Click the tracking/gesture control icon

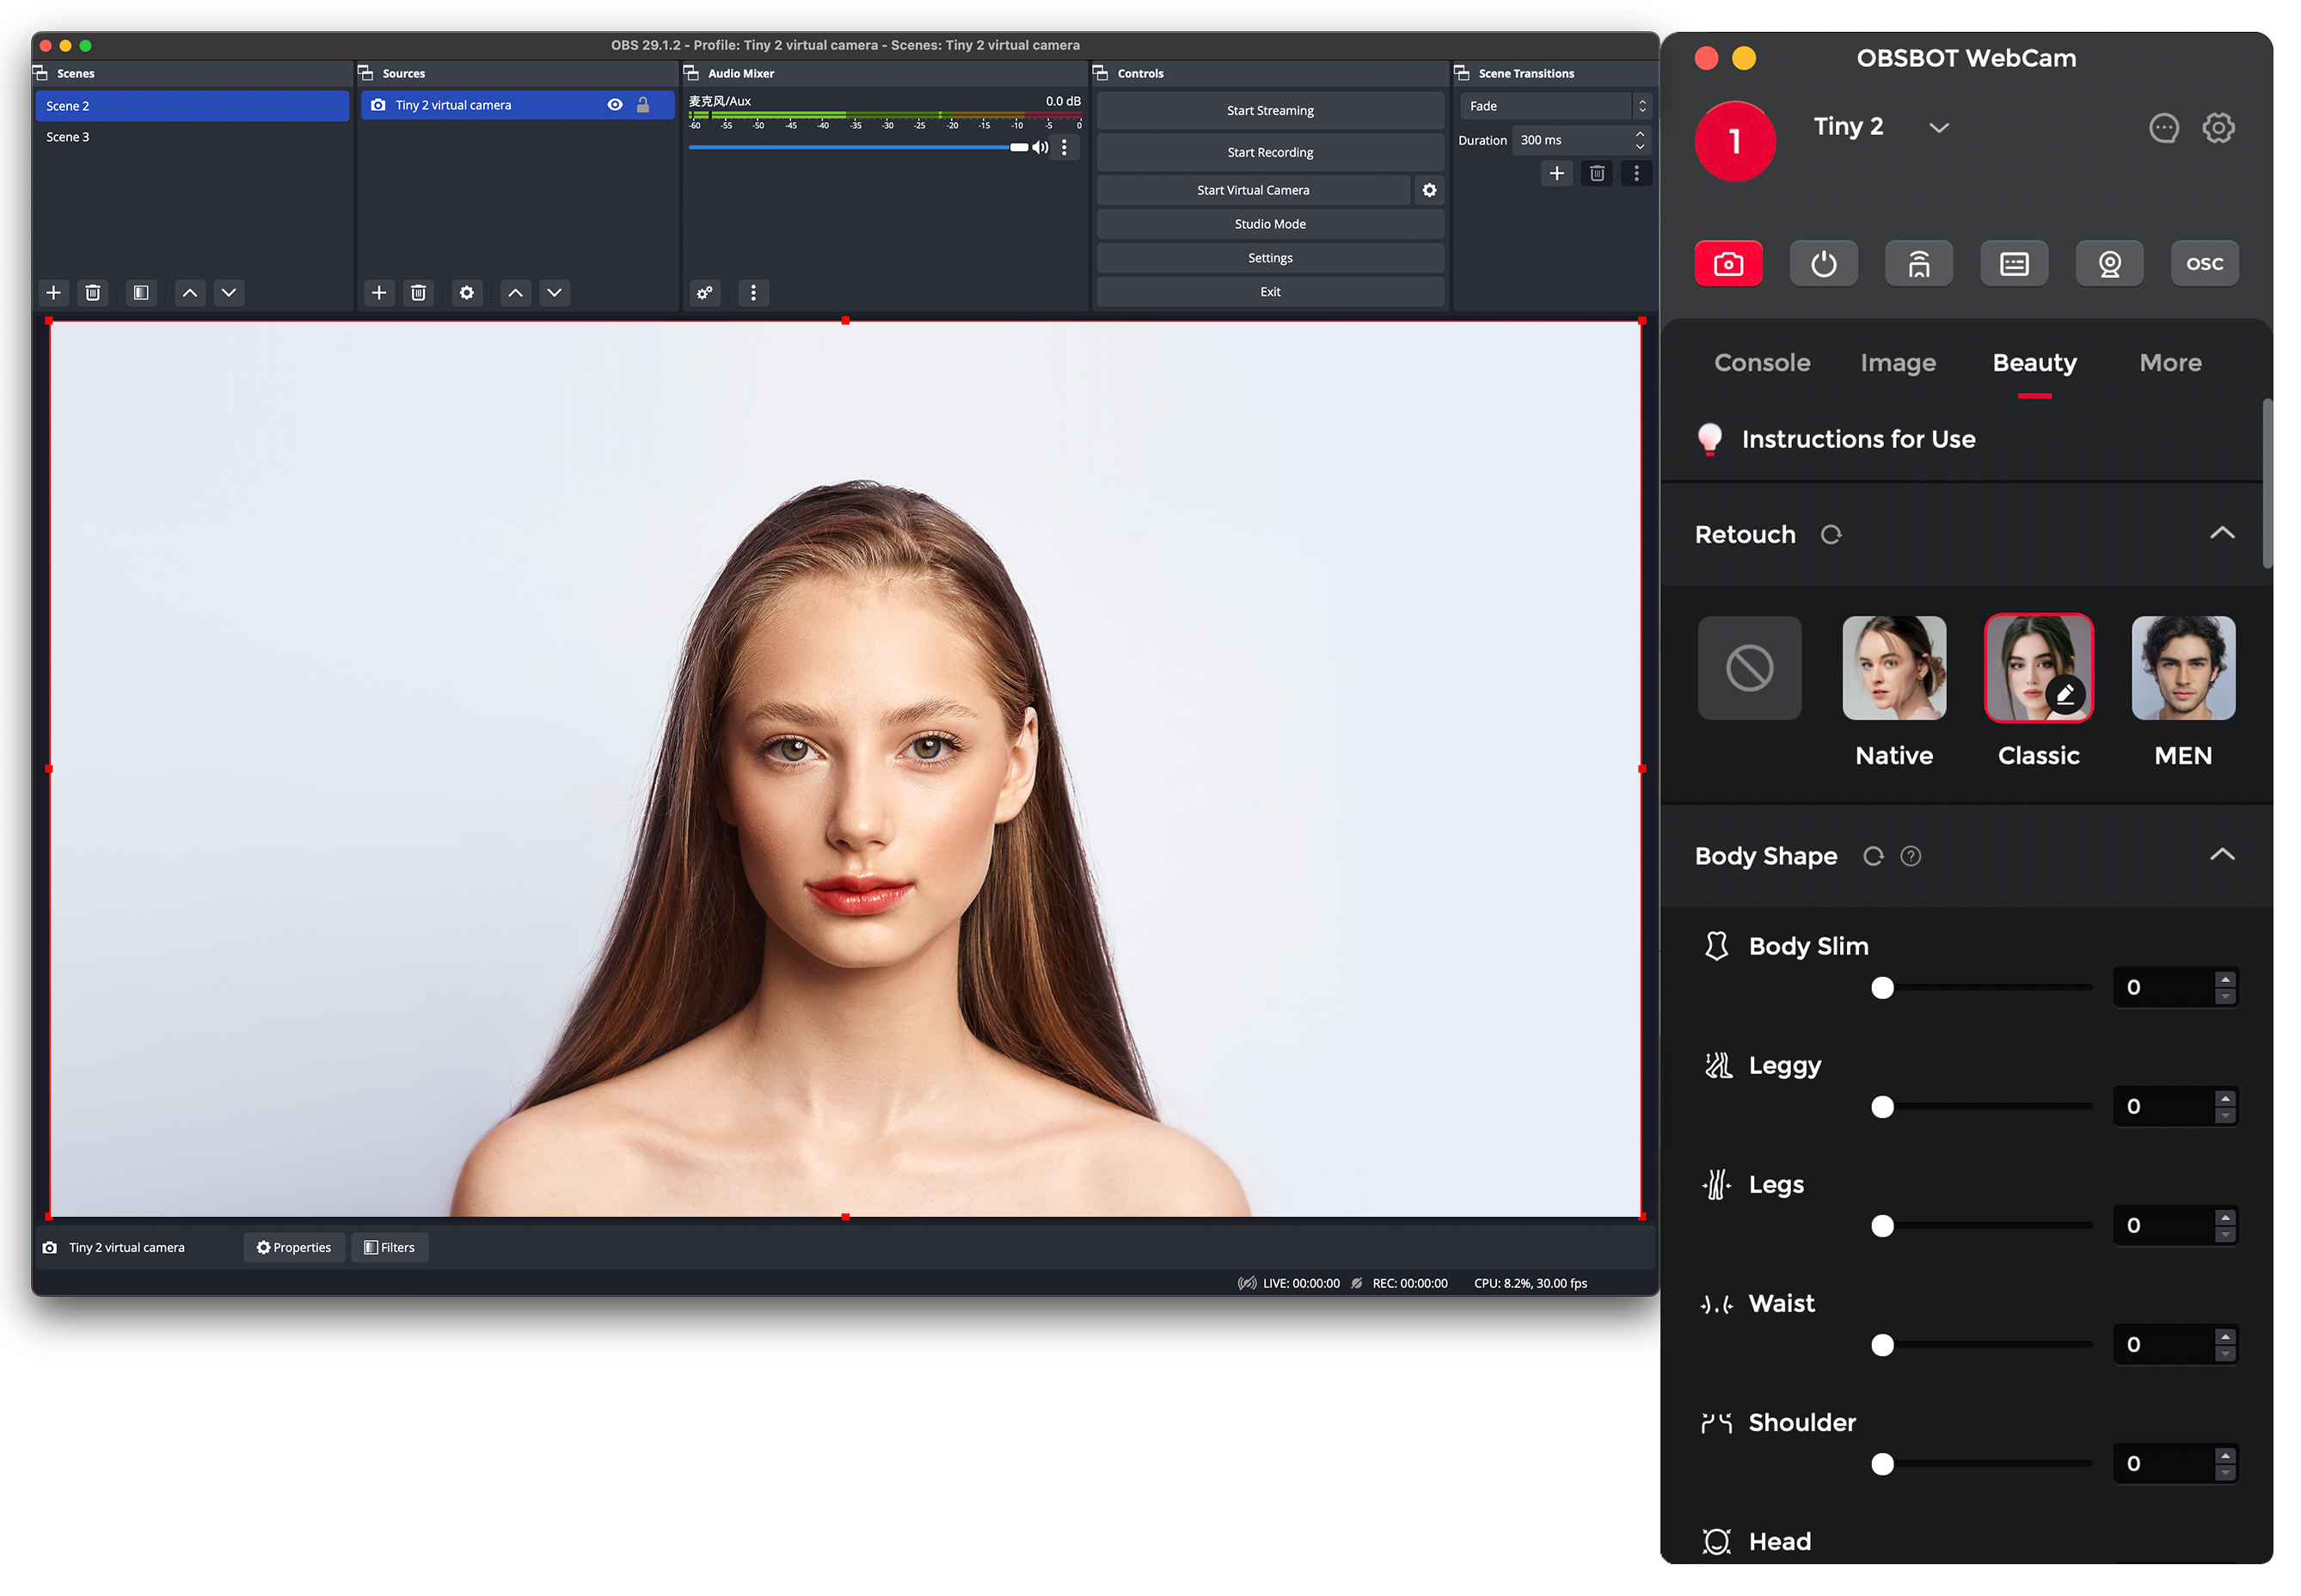coord(1918,262)
